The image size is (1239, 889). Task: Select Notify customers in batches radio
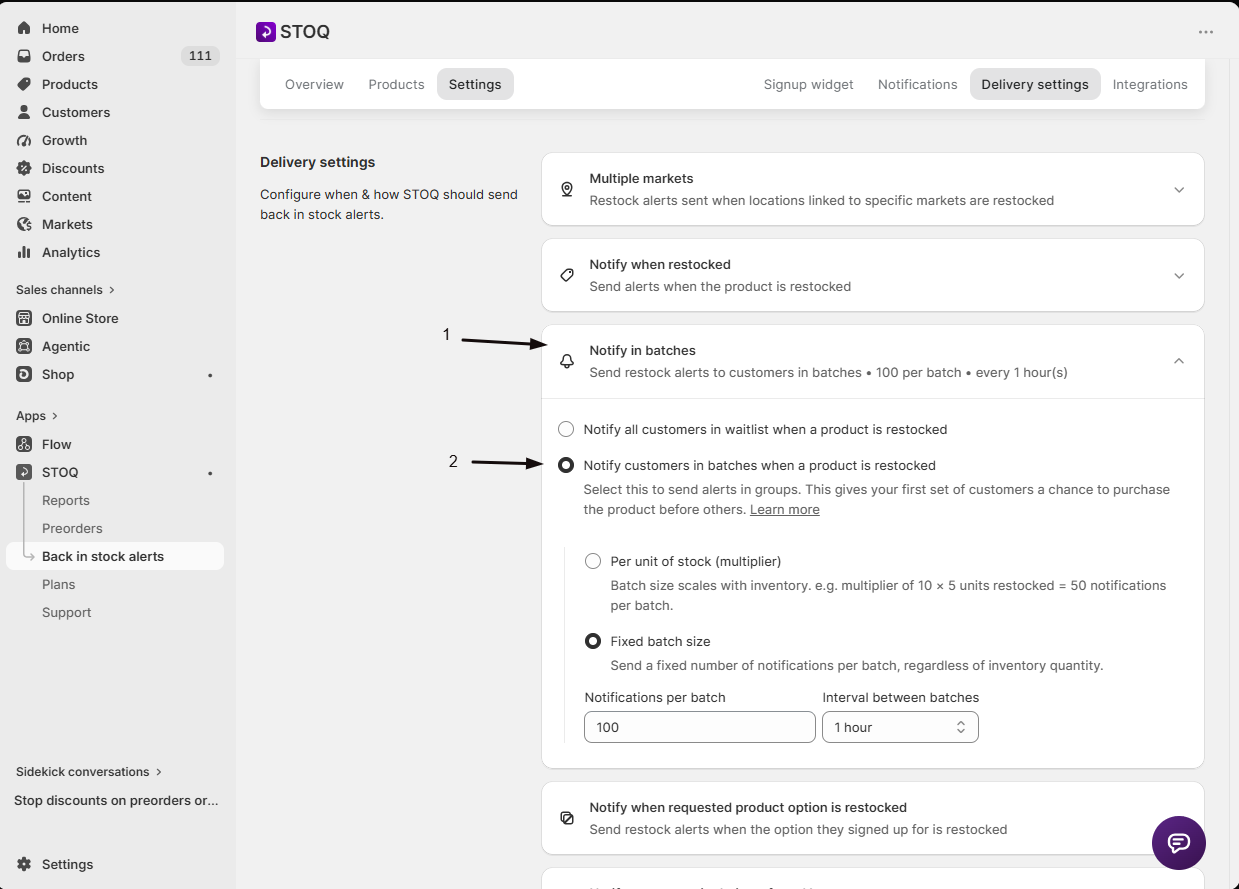click(566, 465)
